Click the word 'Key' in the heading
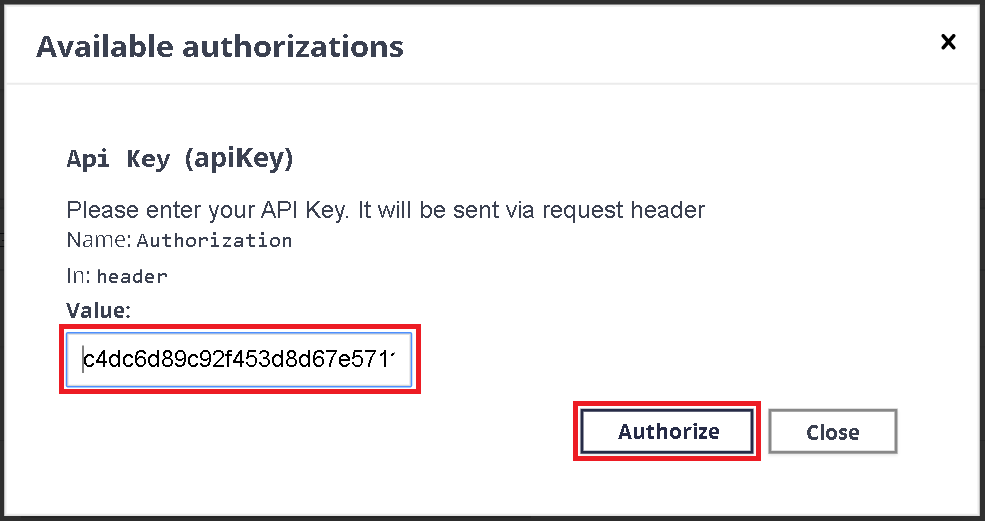985x521 pixels. [x=148, y=159]
